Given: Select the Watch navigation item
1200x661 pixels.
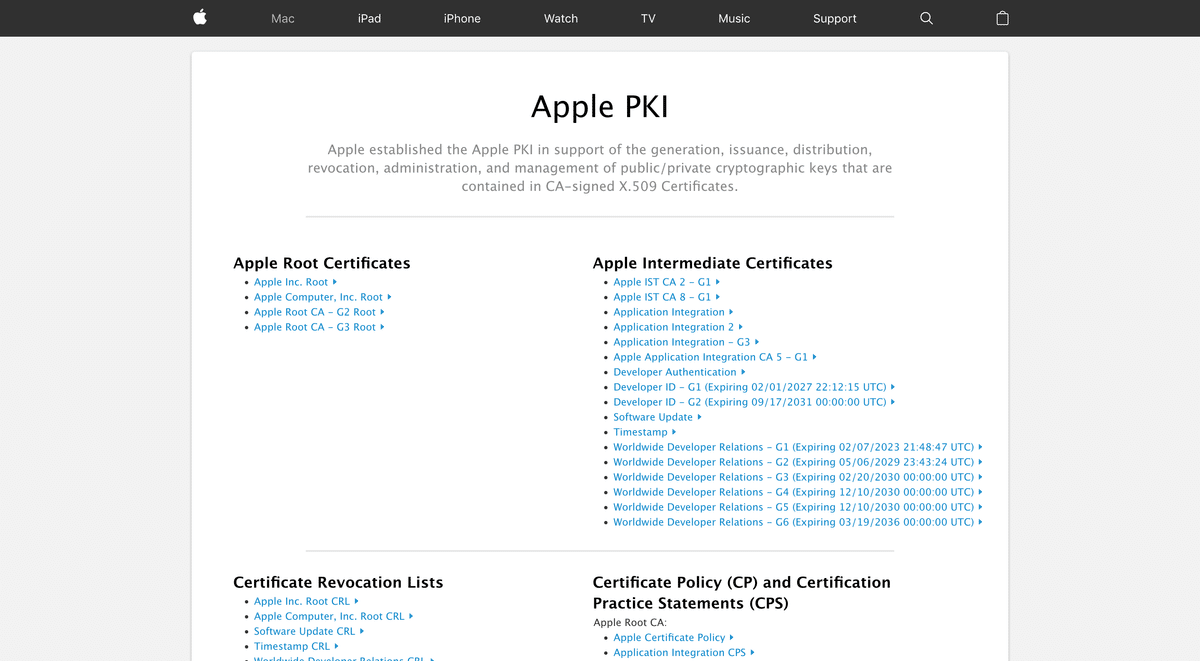Looking at the screenshot, I should pyautogui.click(x=560, y=18).
